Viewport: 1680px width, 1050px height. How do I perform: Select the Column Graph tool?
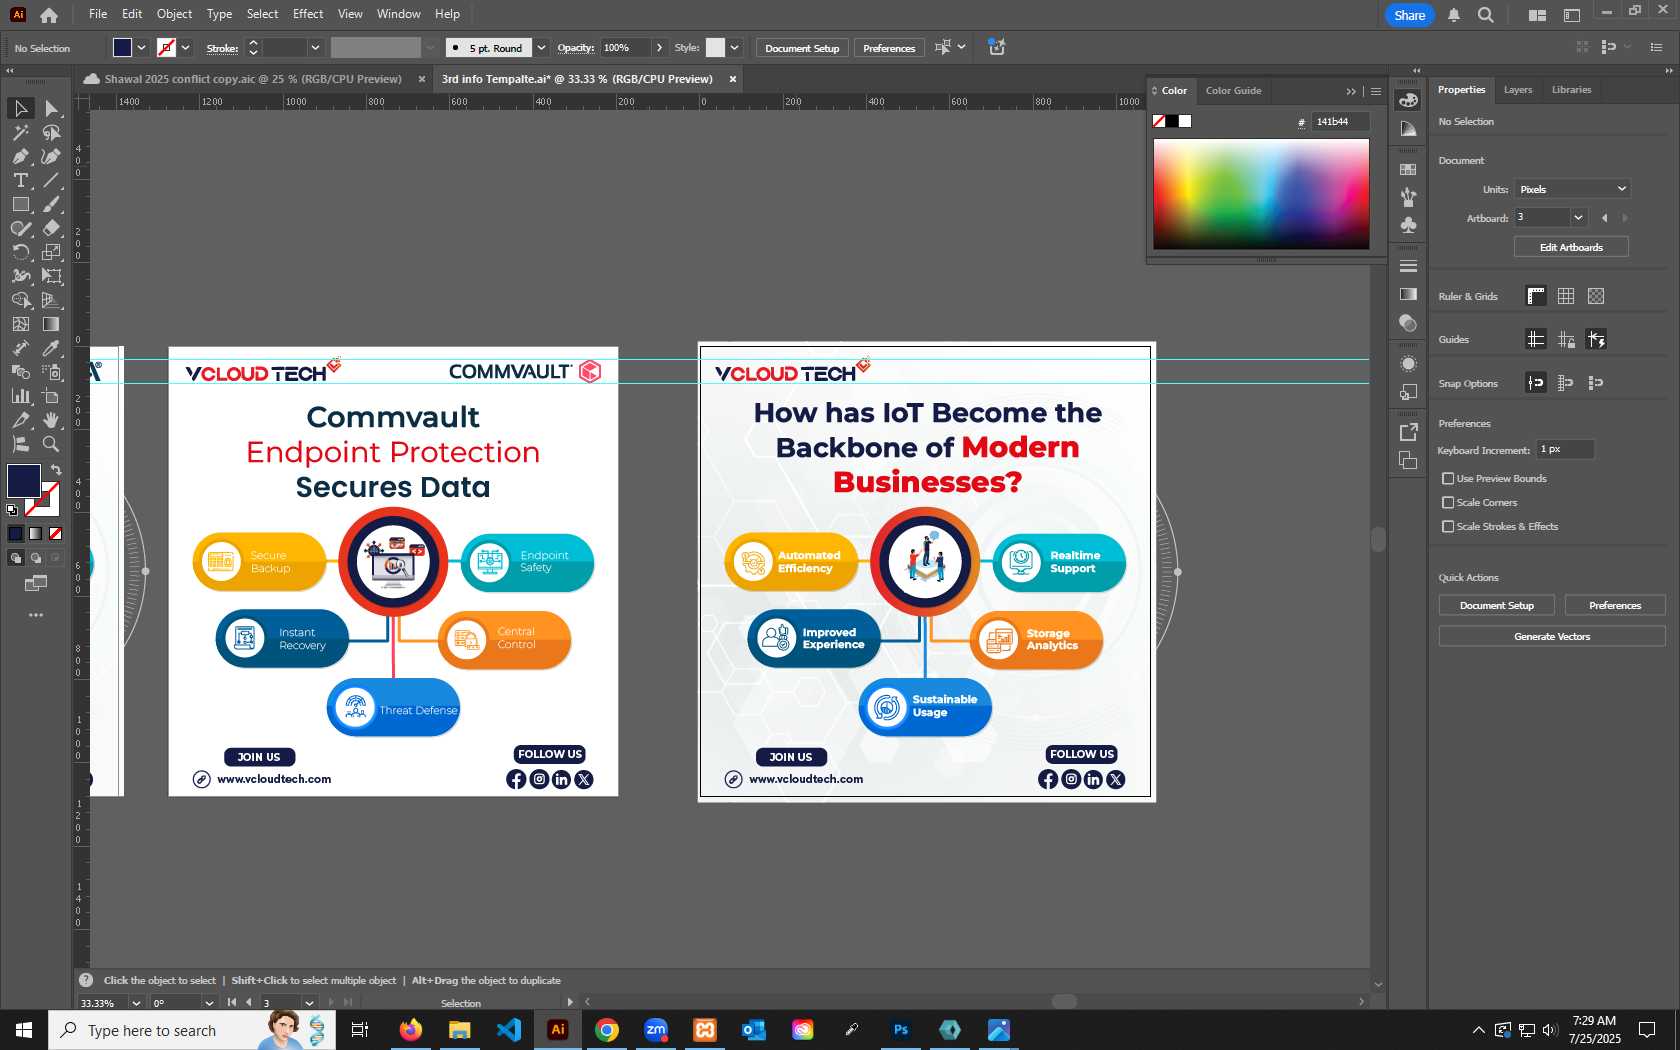(x=20, y=396)
